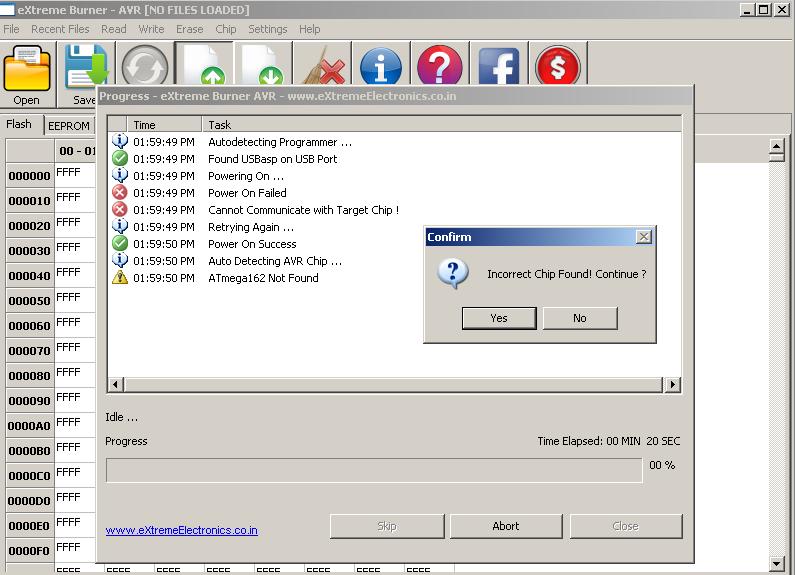Click the Open folder toolbar icon
Viewport: 795px width, 575px height.
pos(27,68)
